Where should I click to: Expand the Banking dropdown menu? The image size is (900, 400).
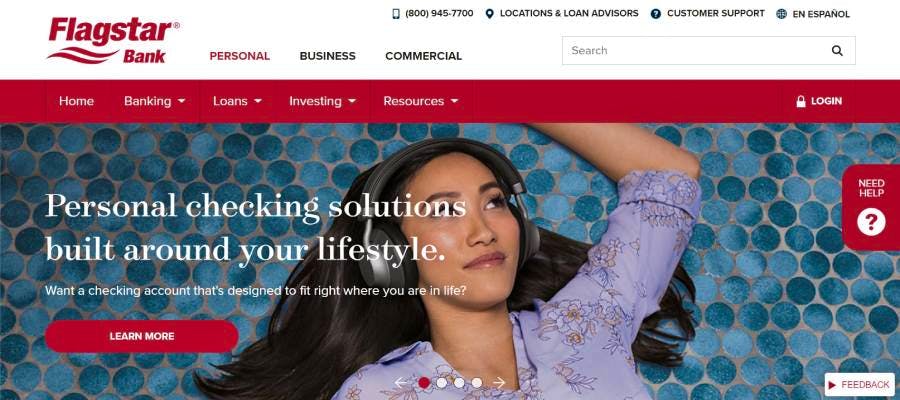pyautogui.click(x=154, y=101)
